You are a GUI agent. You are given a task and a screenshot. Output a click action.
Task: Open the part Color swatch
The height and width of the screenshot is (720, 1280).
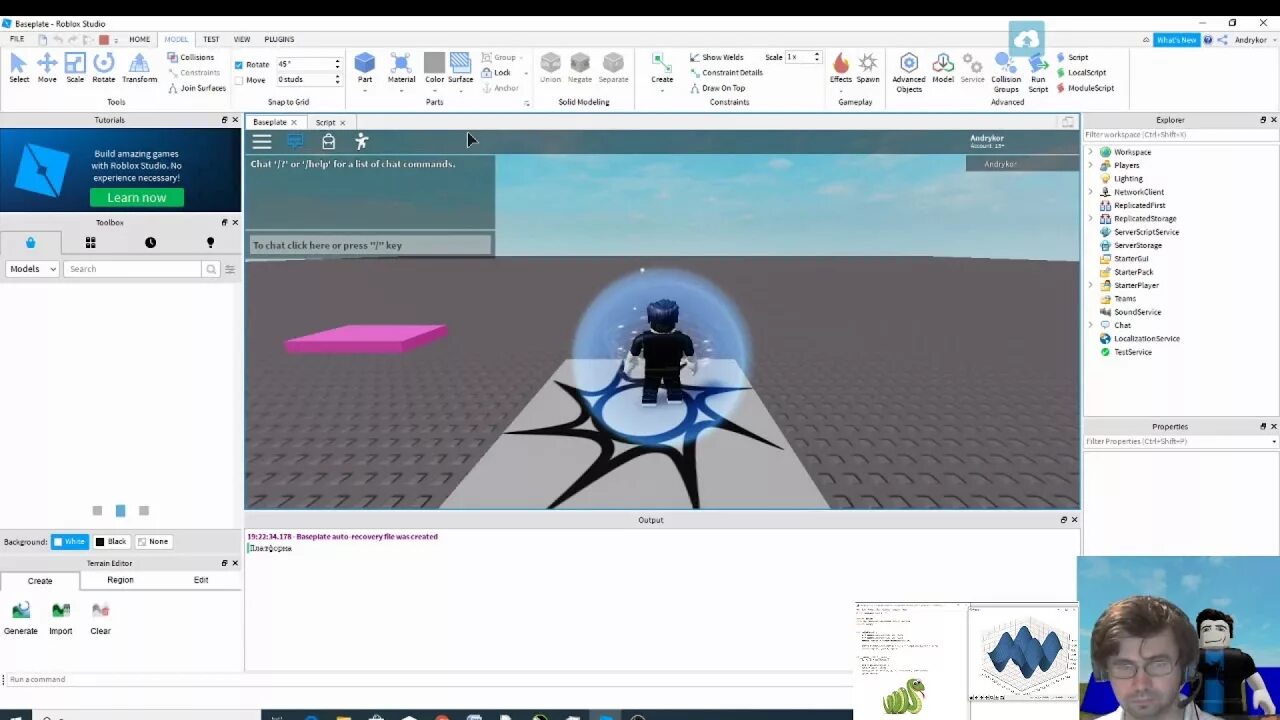434,66
